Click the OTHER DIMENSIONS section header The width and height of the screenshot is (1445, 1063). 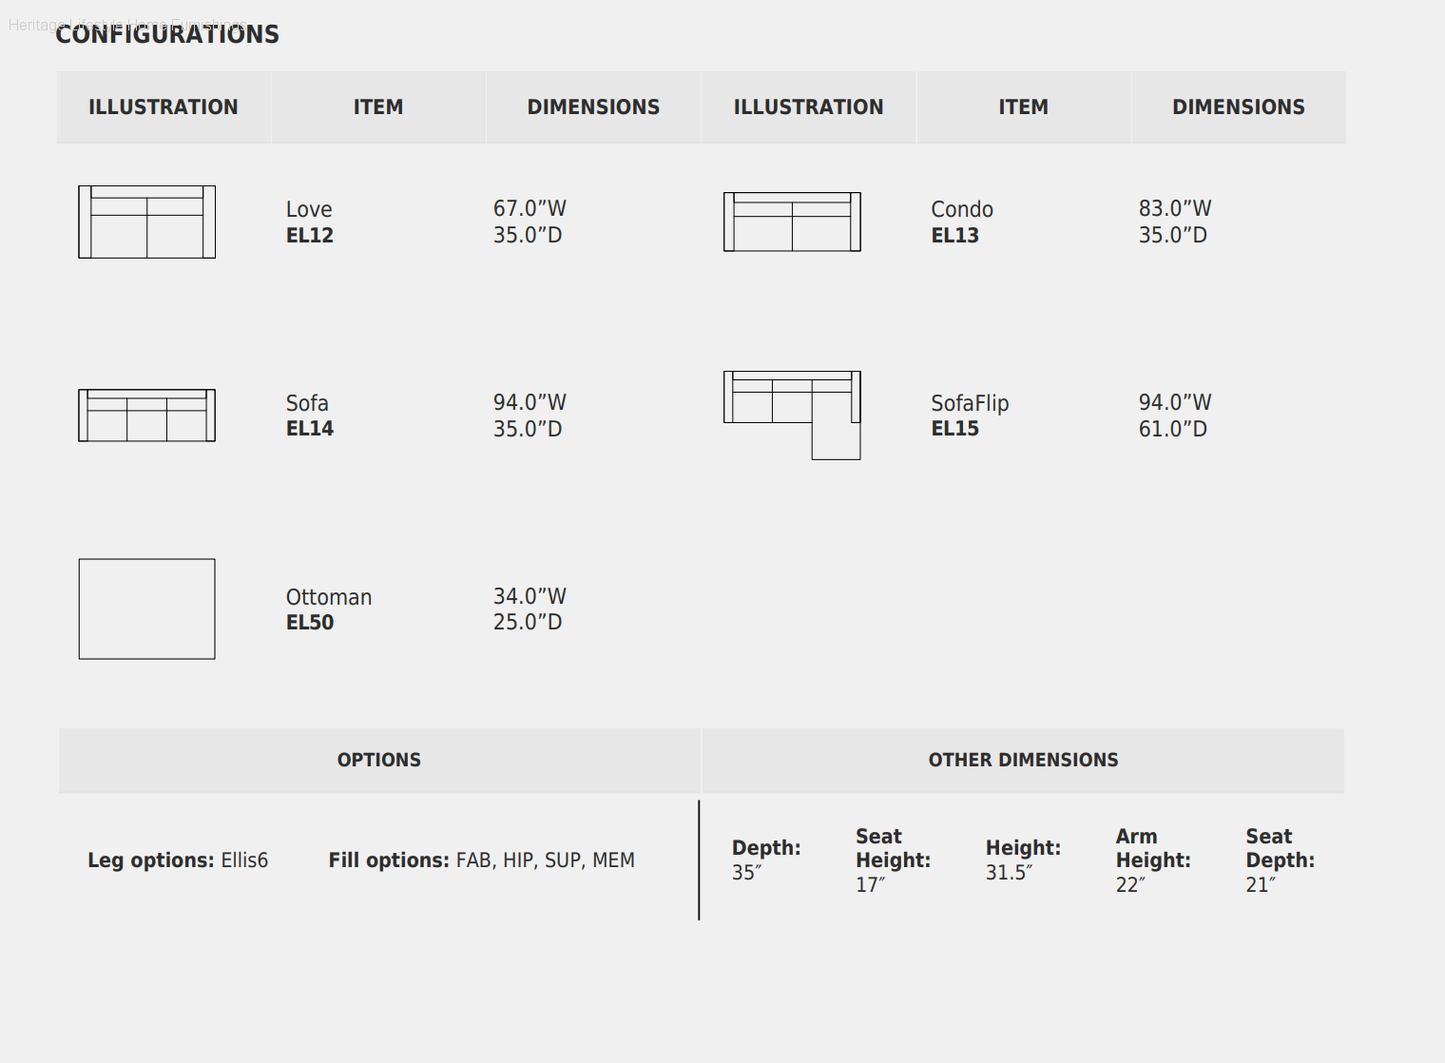(x=1023, y=760)
